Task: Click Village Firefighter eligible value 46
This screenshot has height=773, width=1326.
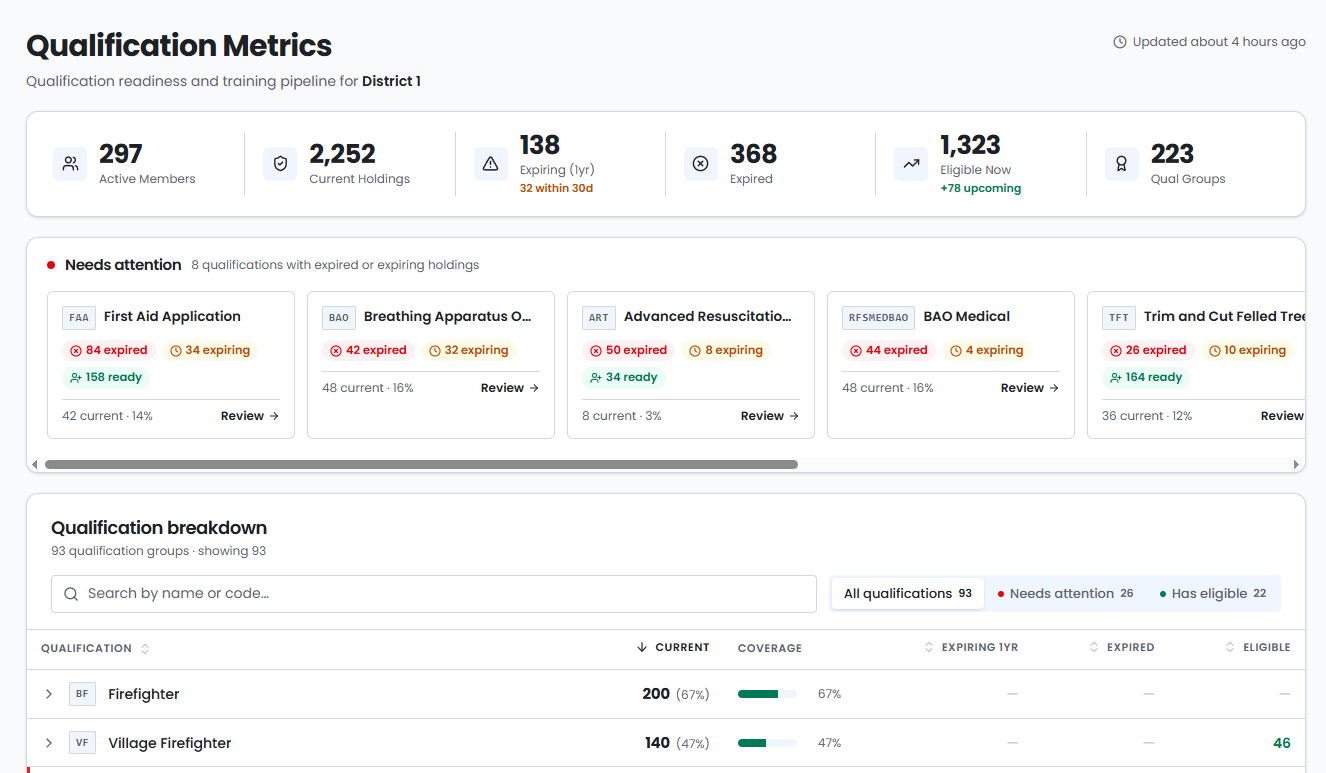Action: (1281, 743)
